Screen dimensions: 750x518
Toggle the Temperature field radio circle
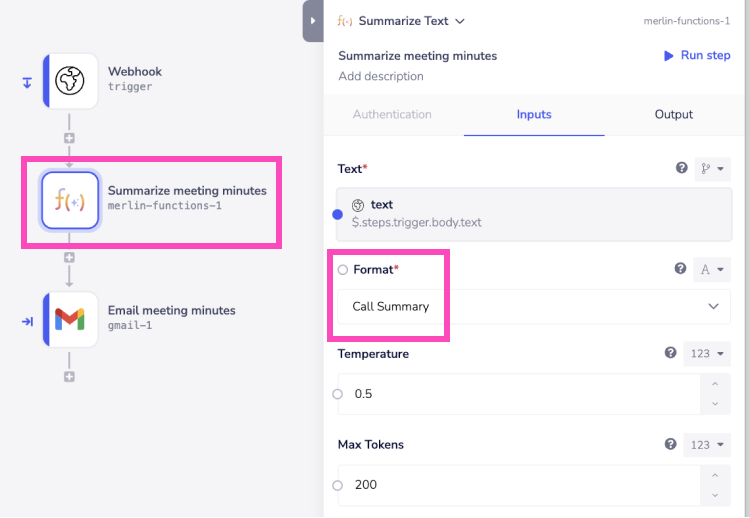(338, 394)
